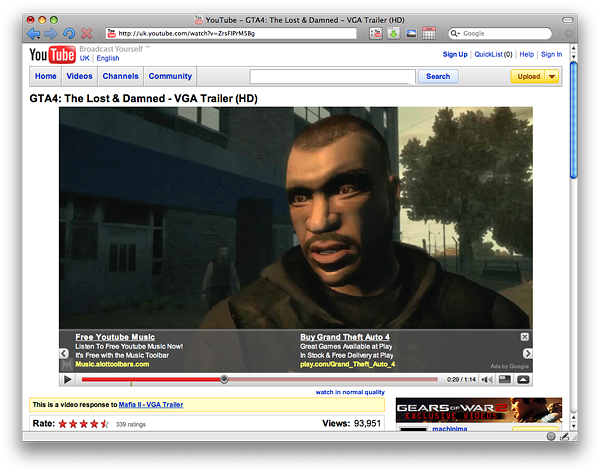Click the oblong toolbar toggle at window's top right
Image resolution: width=600 pixels, height=472 pixels.
point(567,20)
